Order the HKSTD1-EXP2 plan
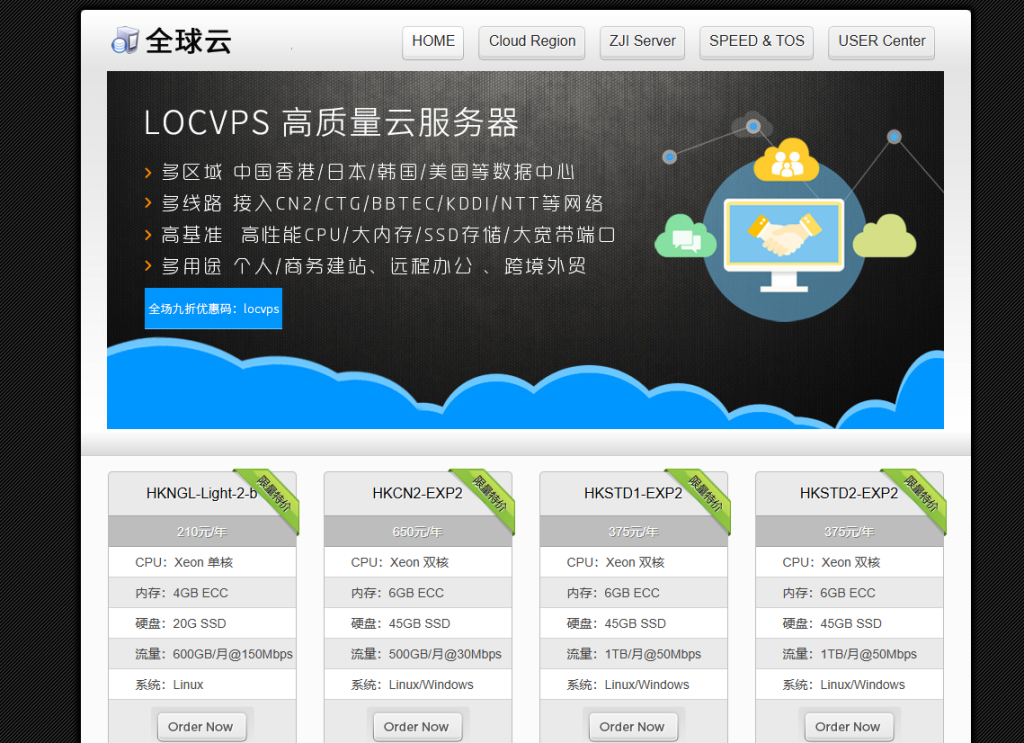Viewport: 1024px width, 743px height. pos(632,727)
